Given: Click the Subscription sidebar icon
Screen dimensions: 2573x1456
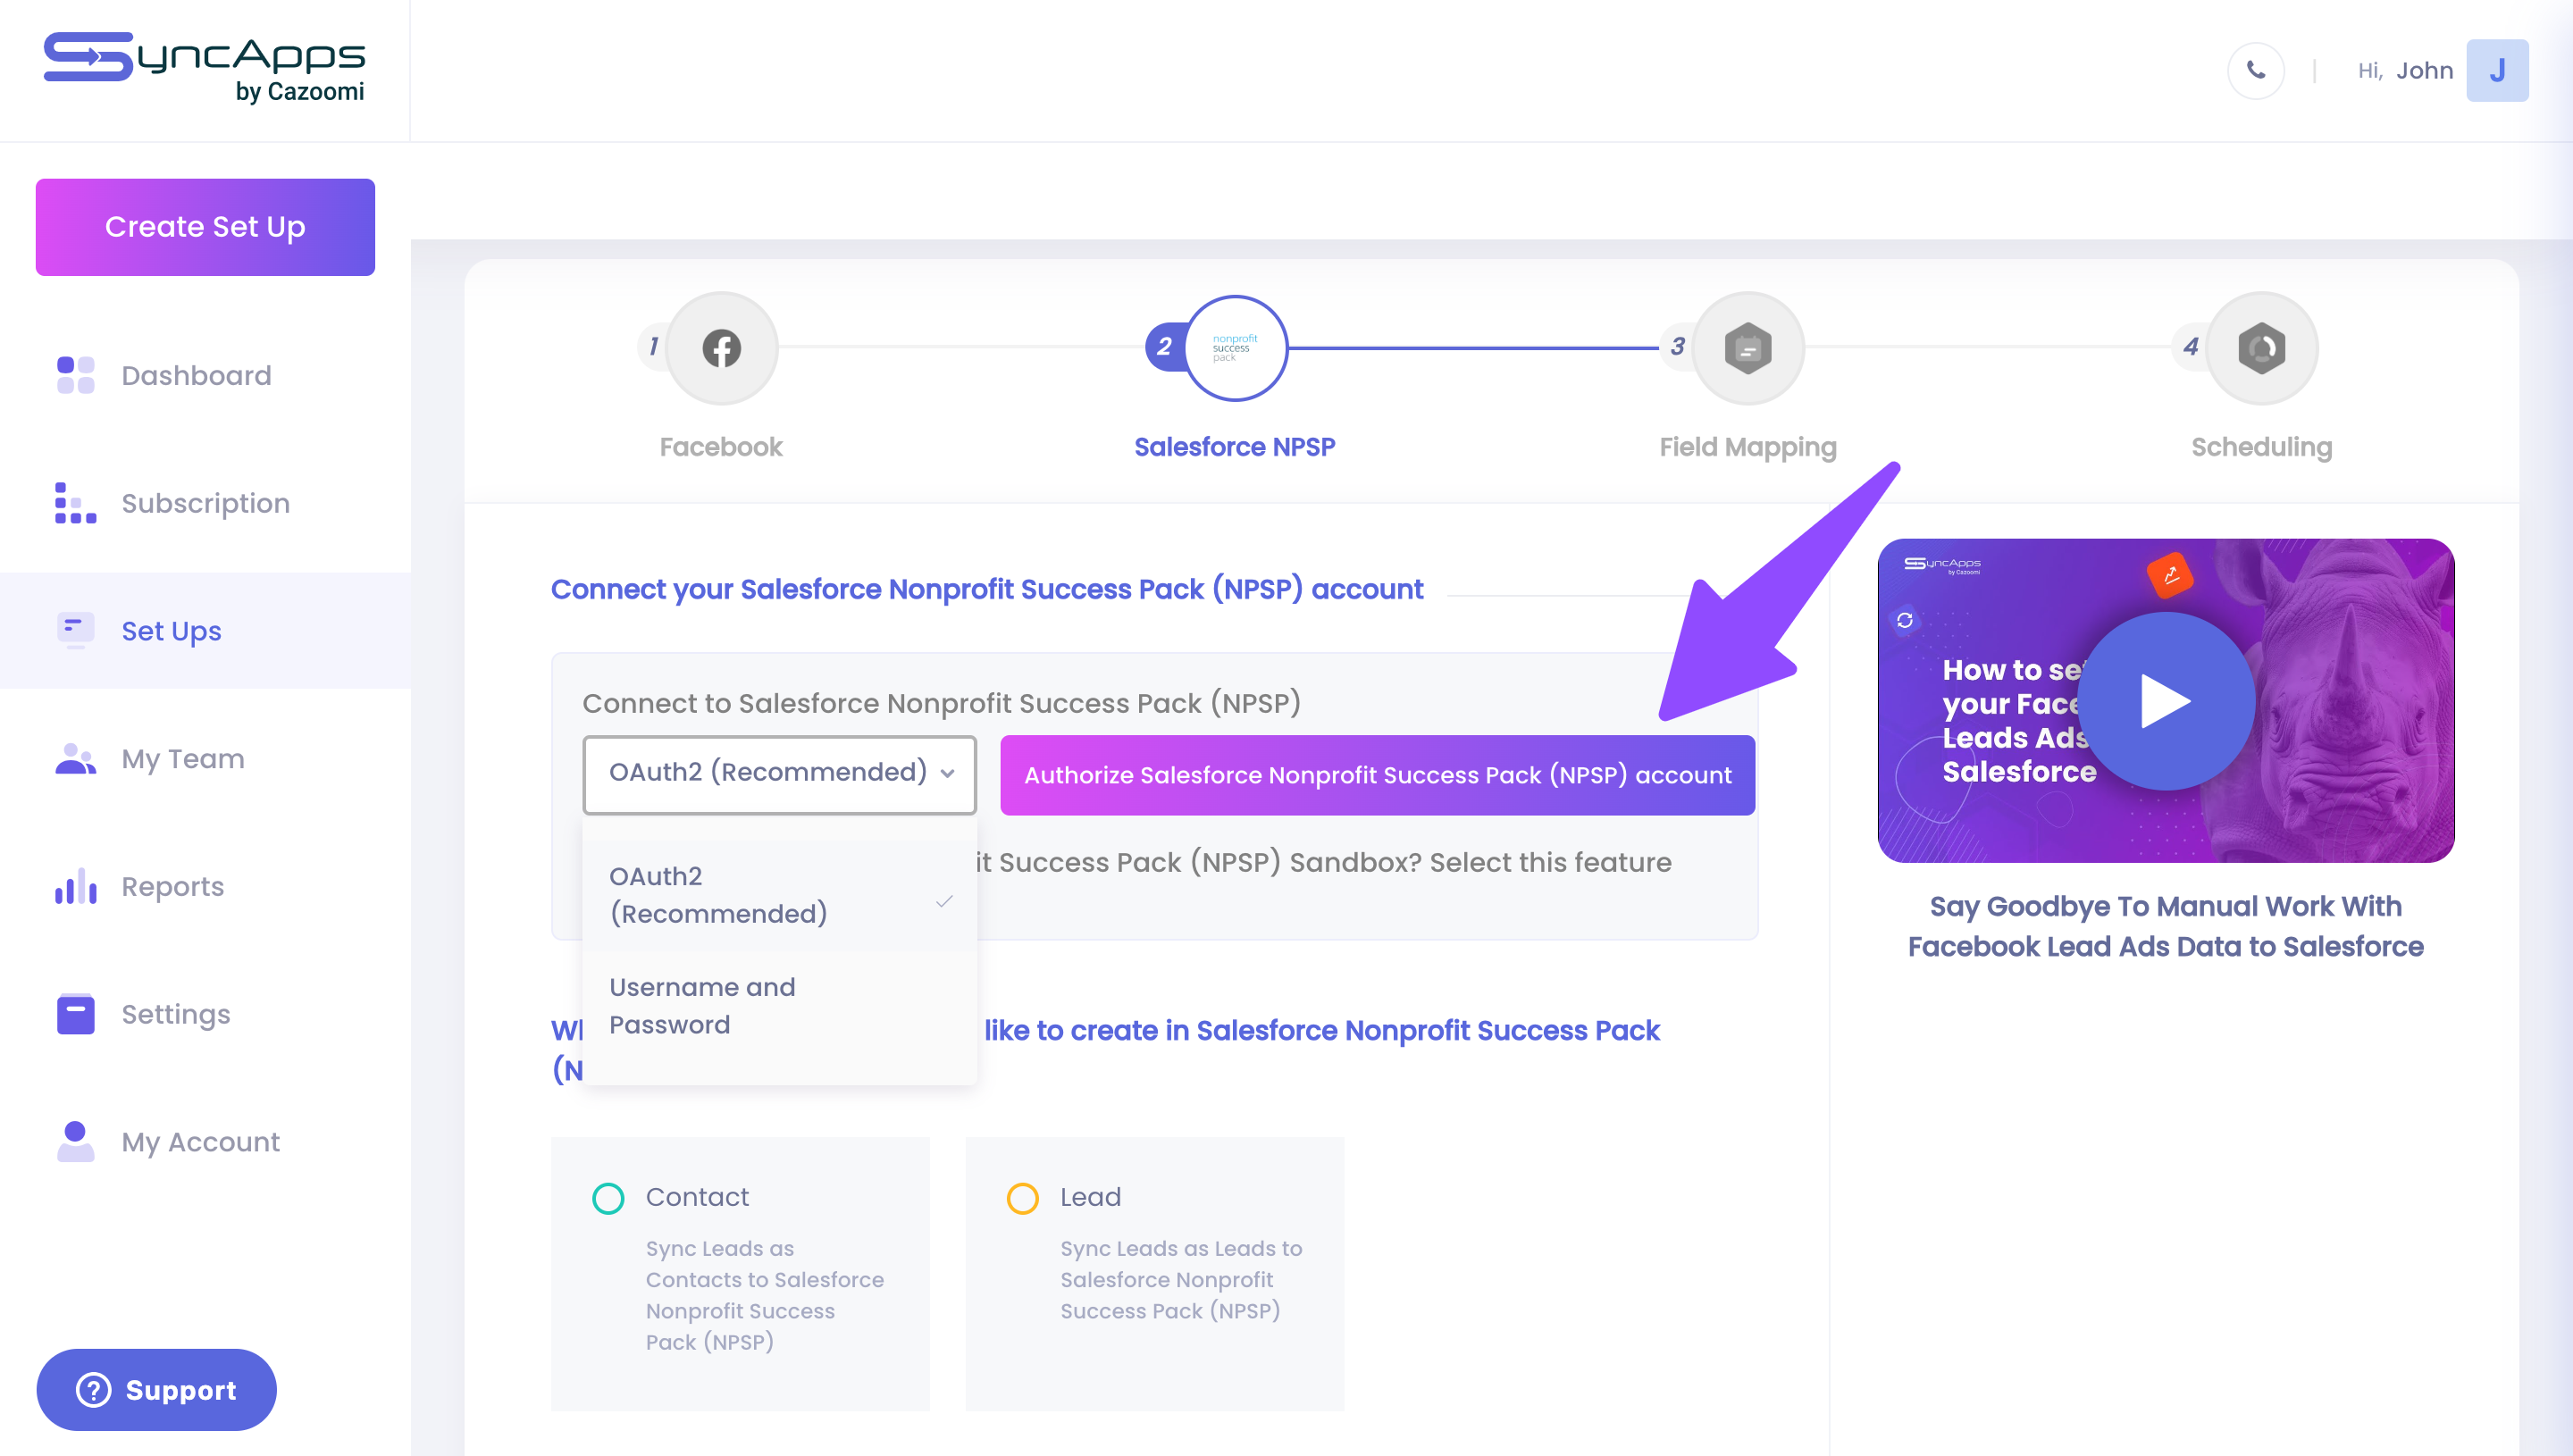Looking at the screenshot, I should pyautogui.click(x=75, y=503).
